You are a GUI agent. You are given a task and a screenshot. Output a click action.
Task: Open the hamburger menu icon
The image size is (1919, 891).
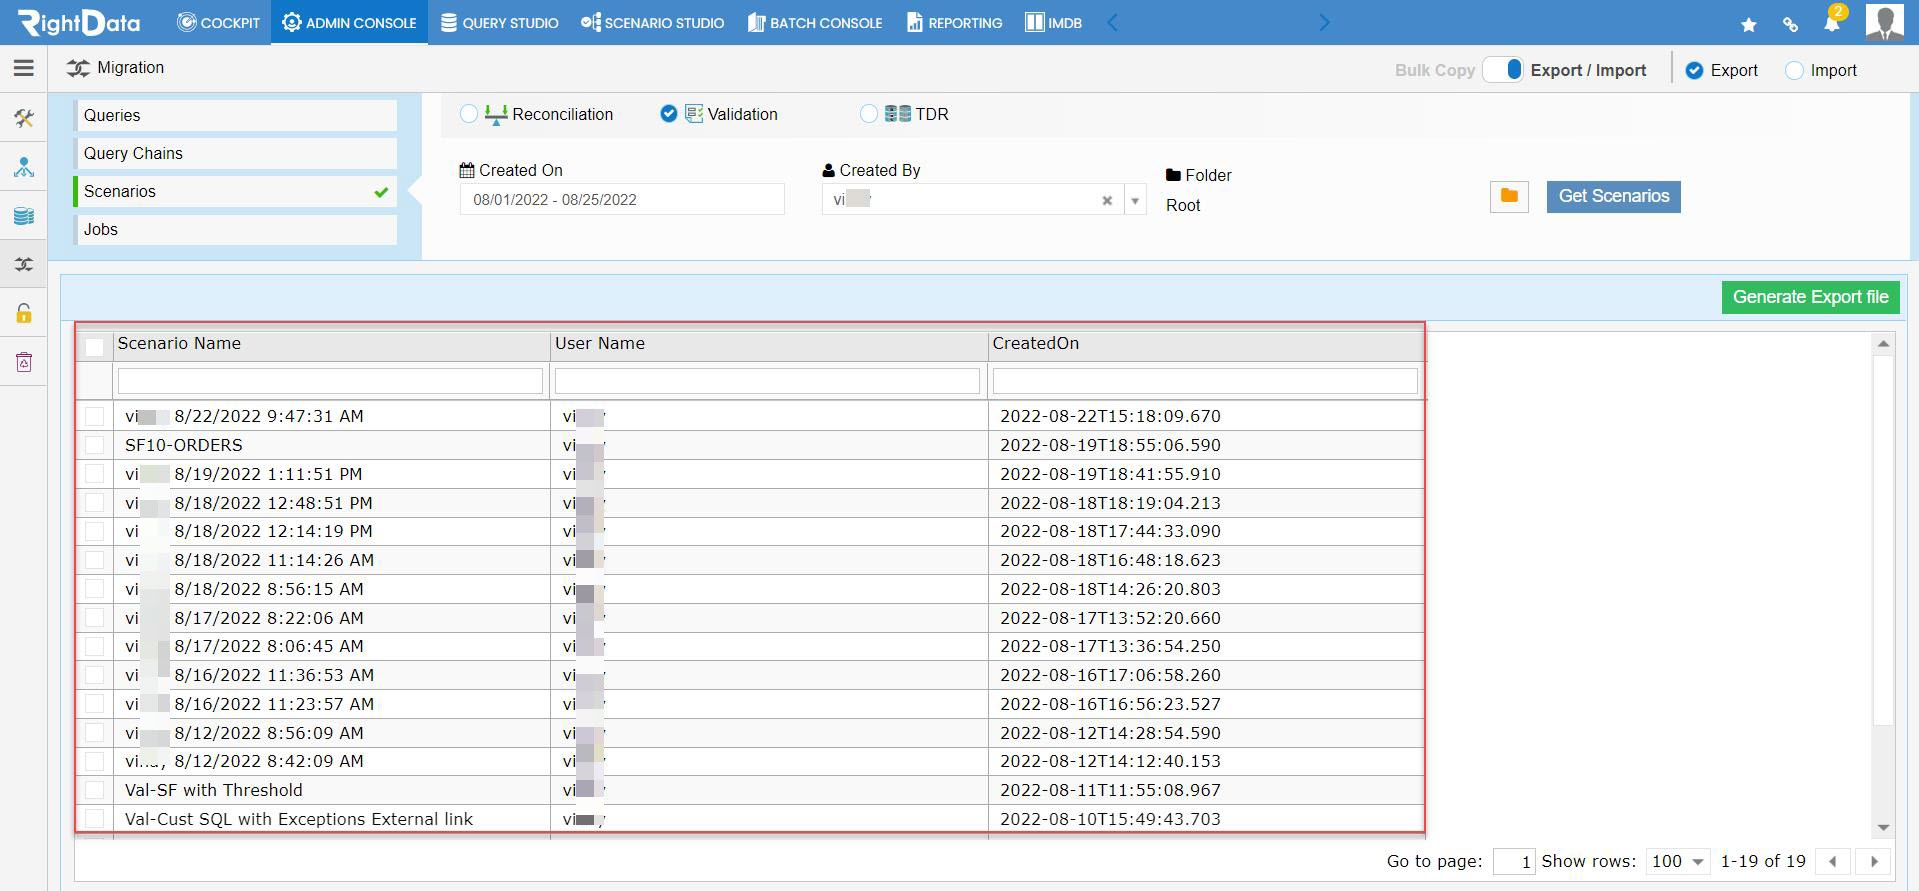click(24, 68)
